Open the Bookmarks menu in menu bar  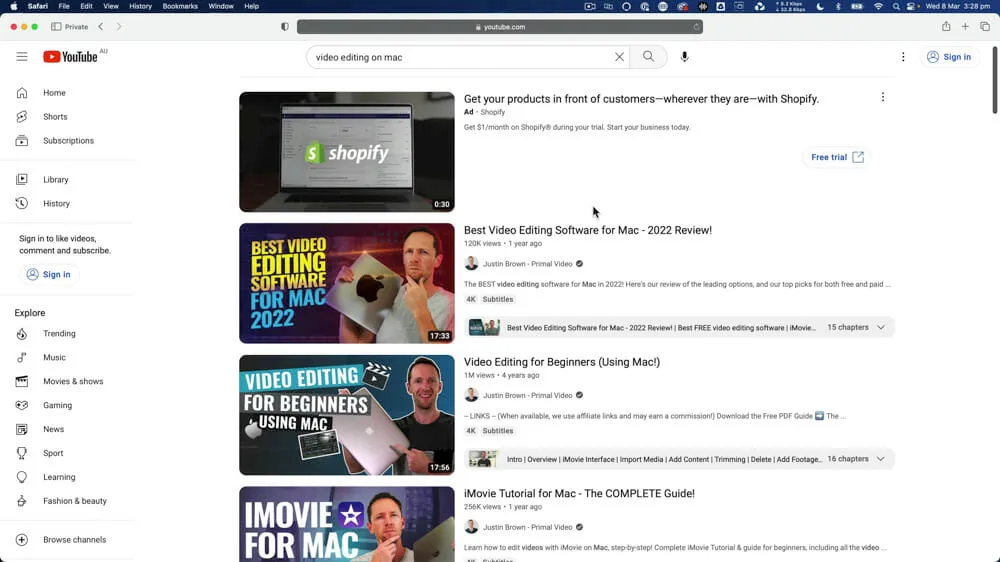tap(180, 6)
